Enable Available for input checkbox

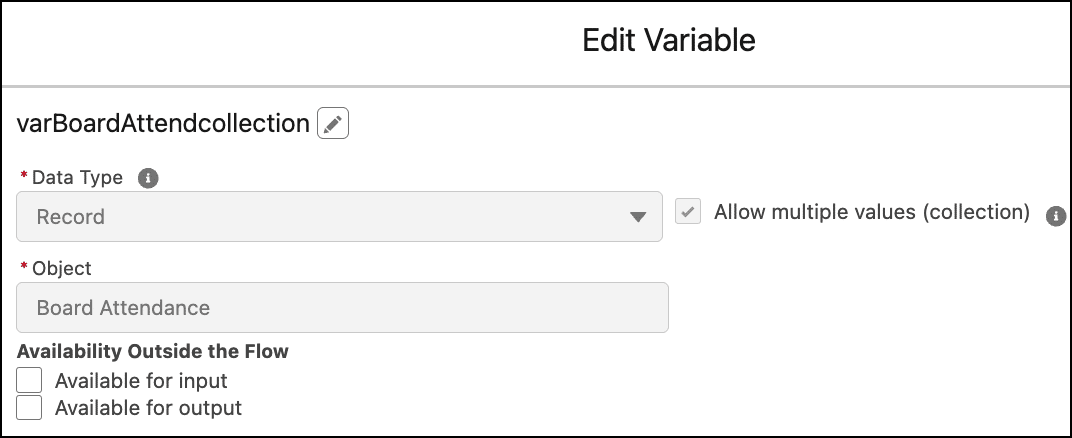(x=29, y=380)
